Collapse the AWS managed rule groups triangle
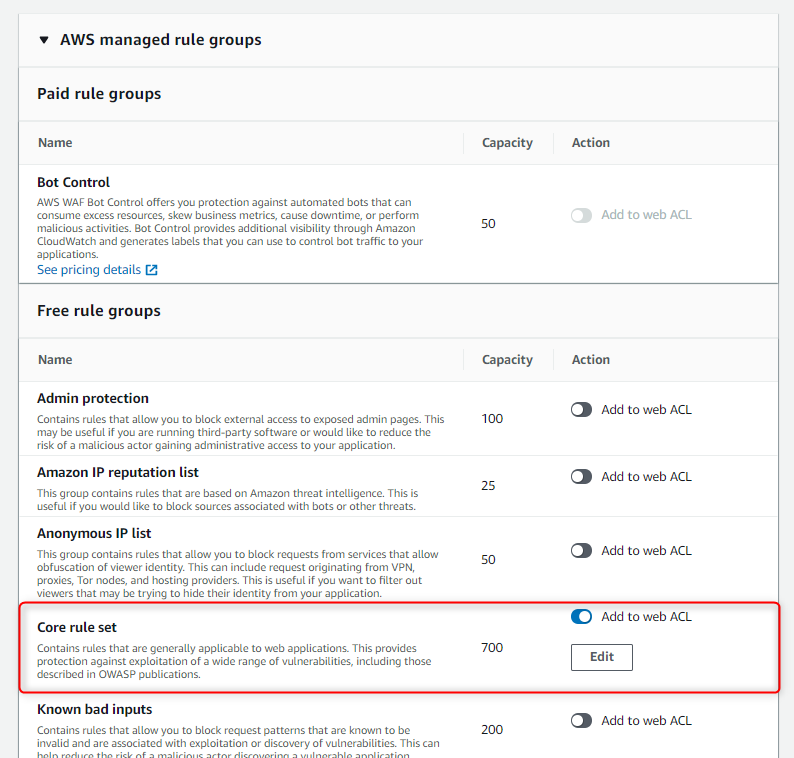 click(x=43, y=40)
